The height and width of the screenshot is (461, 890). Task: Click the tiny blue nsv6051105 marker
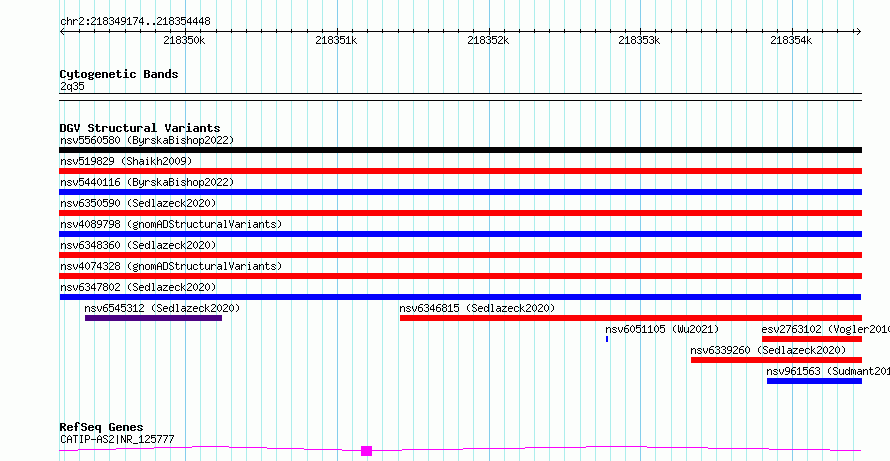607,339
